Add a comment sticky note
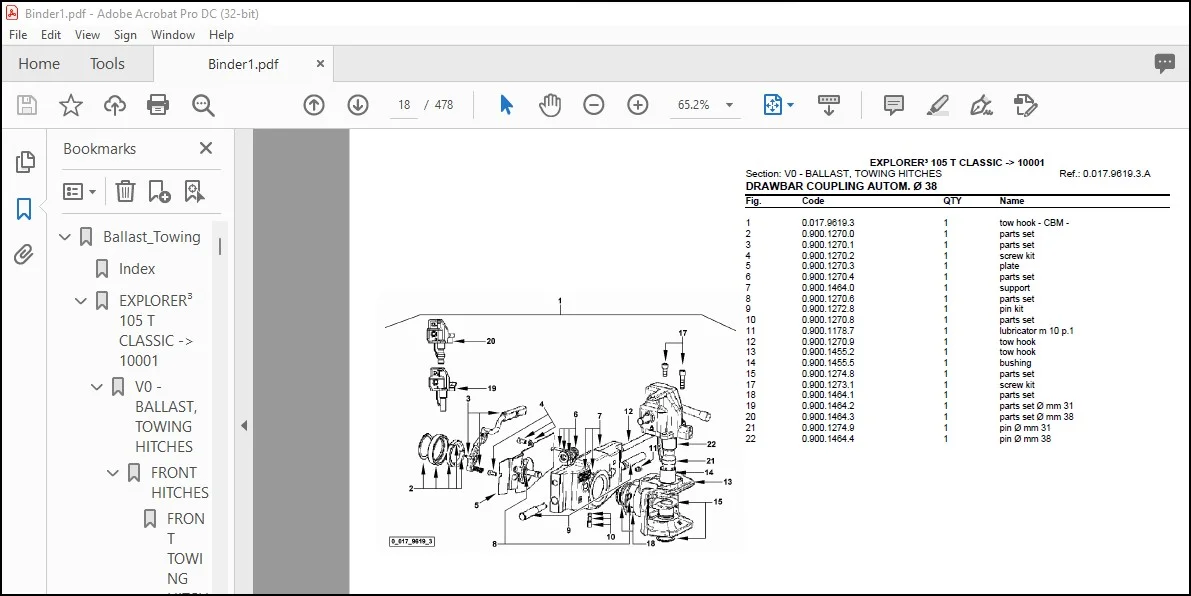Screen dimensions: 1191x596 tap(893, 105)
